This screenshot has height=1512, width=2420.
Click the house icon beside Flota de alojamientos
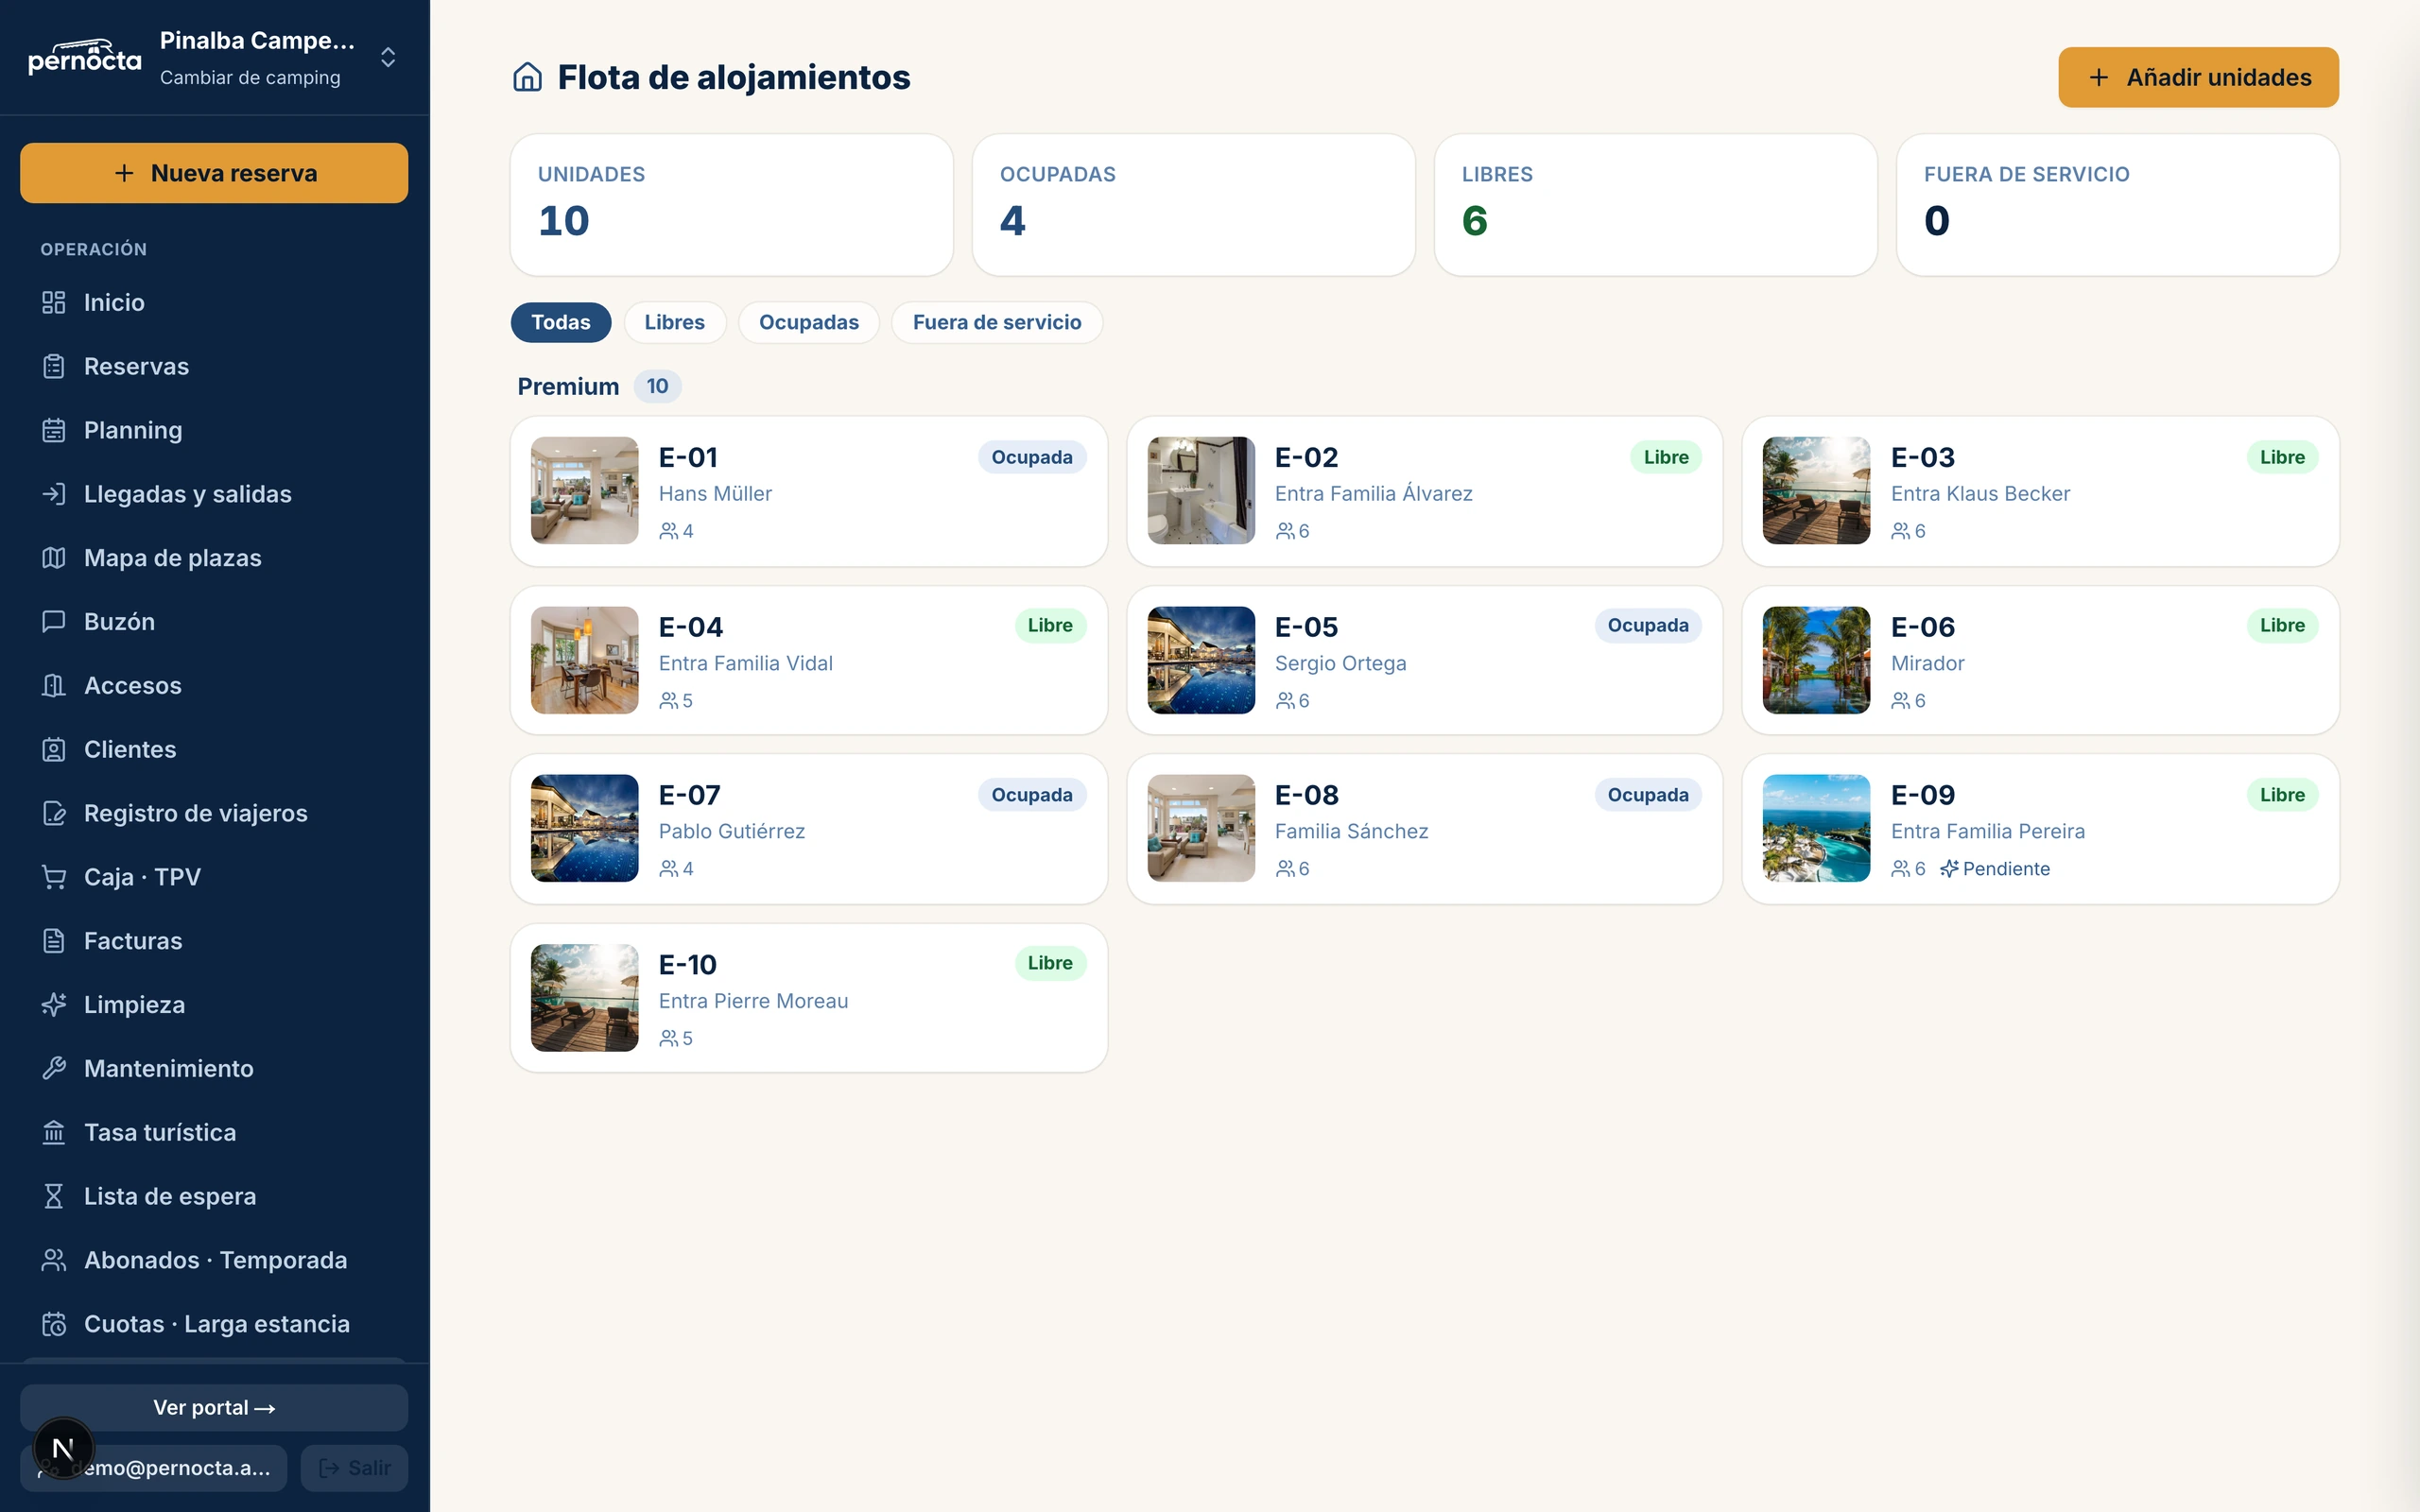click(x=528, y=77)
